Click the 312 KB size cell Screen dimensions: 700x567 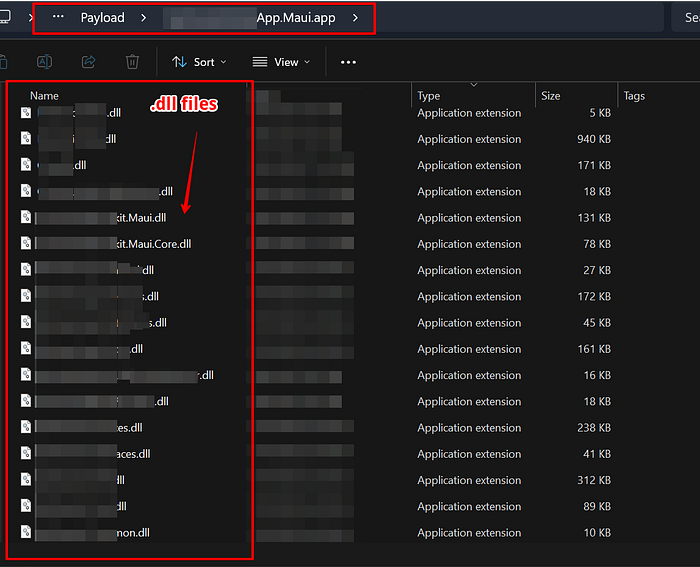tap(593, 480)
